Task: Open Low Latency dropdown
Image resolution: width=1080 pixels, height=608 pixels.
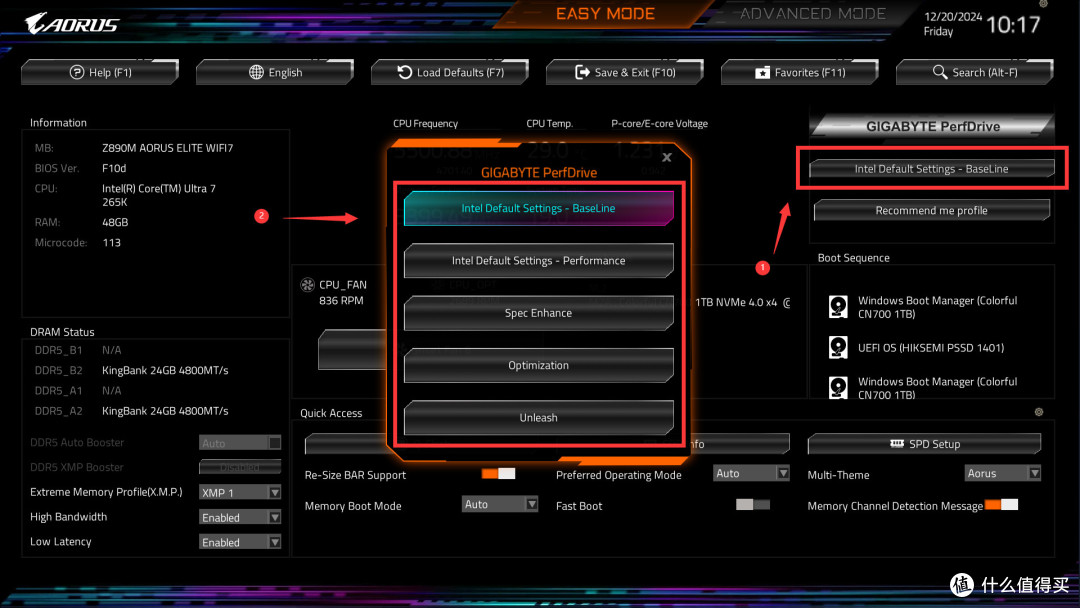Action: 240,542
